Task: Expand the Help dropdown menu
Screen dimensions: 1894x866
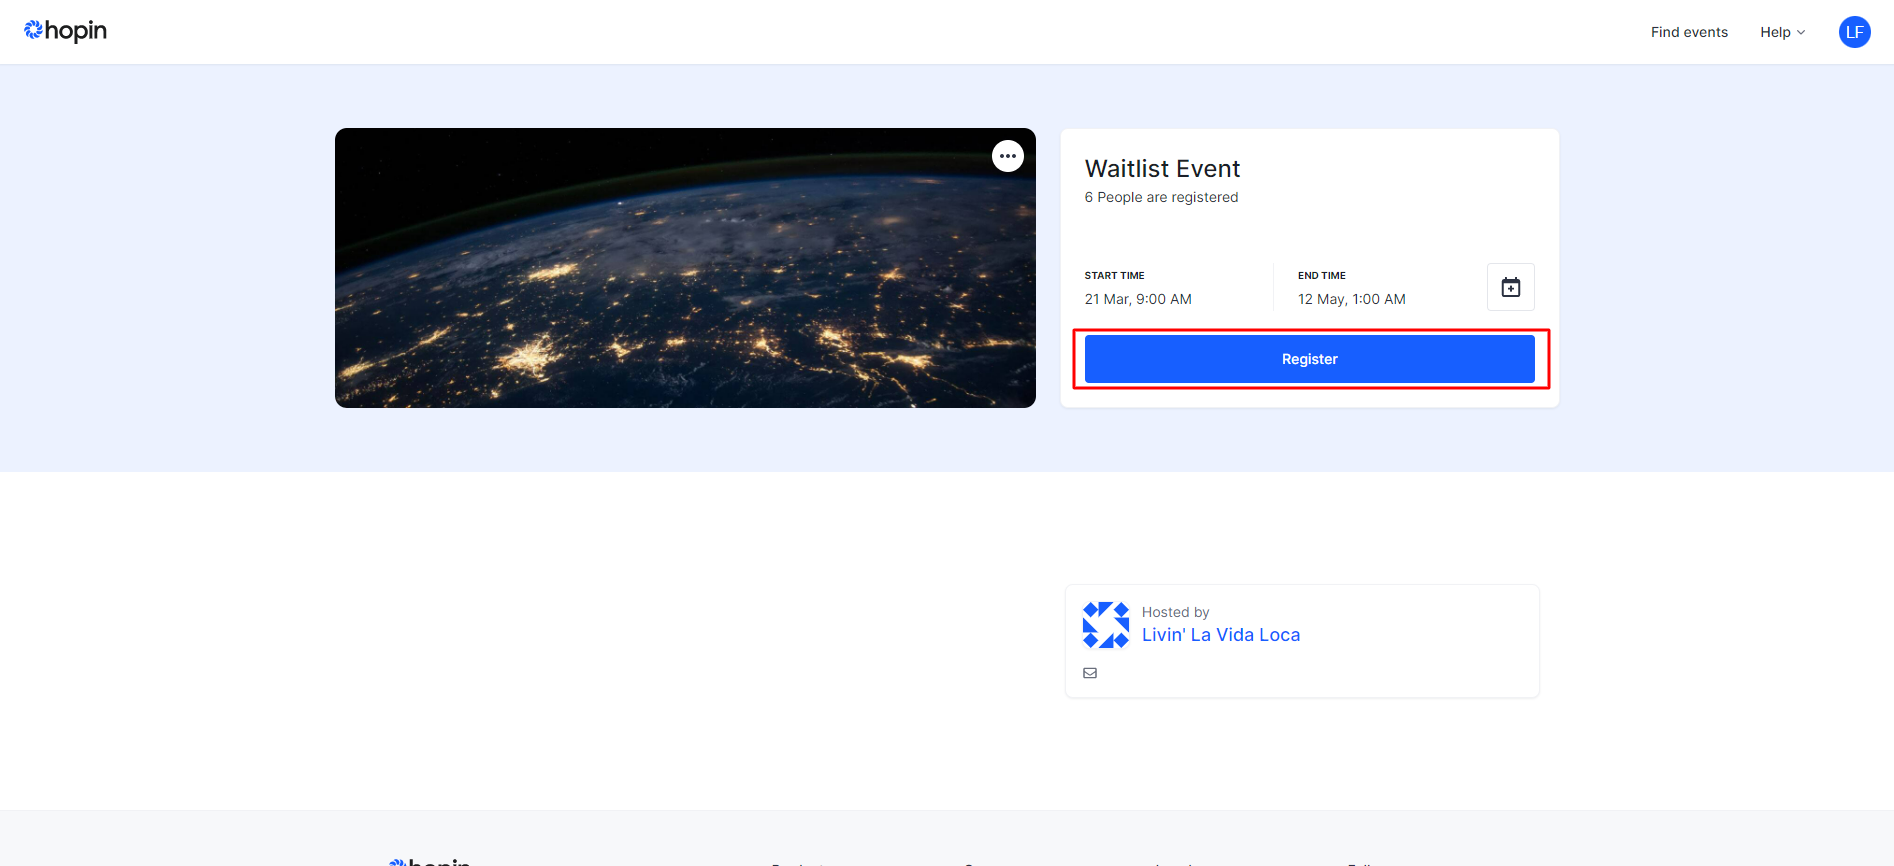Action: pos(1783,32)
